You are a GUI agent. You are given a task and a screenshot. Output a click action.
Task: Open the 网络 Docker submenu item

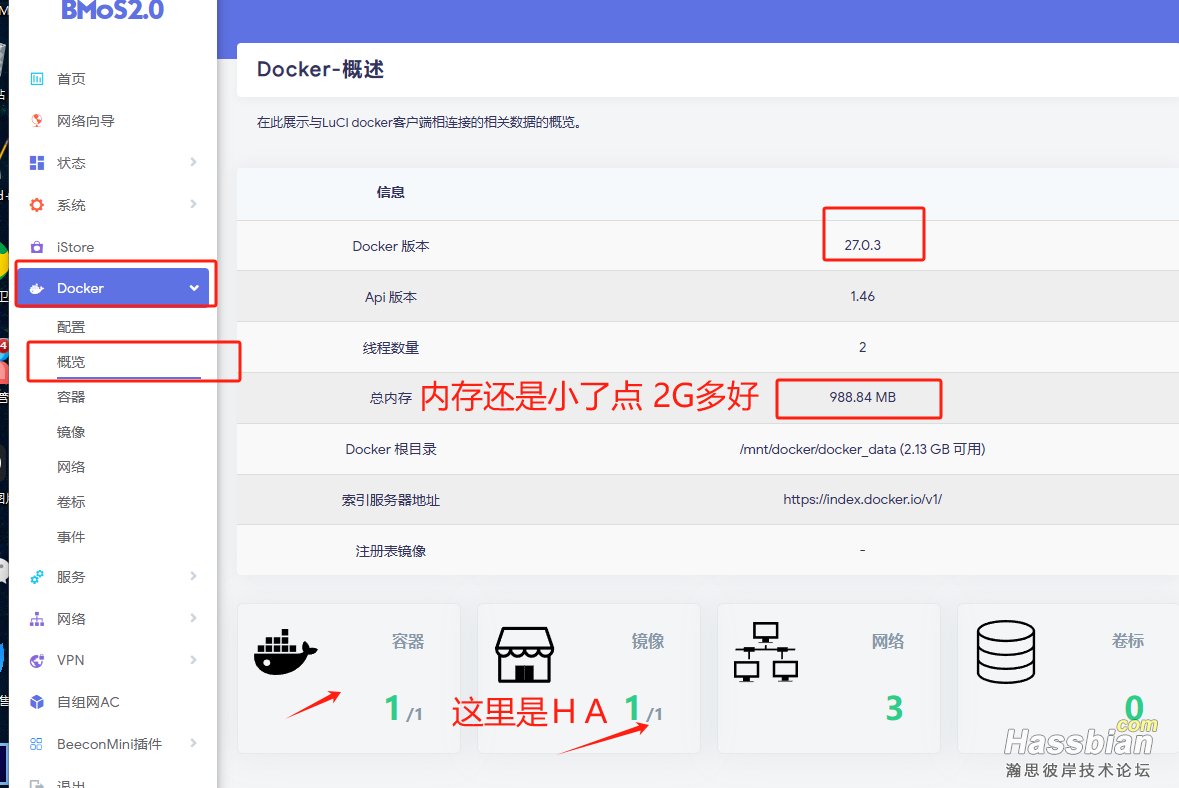tap(71, 467)
